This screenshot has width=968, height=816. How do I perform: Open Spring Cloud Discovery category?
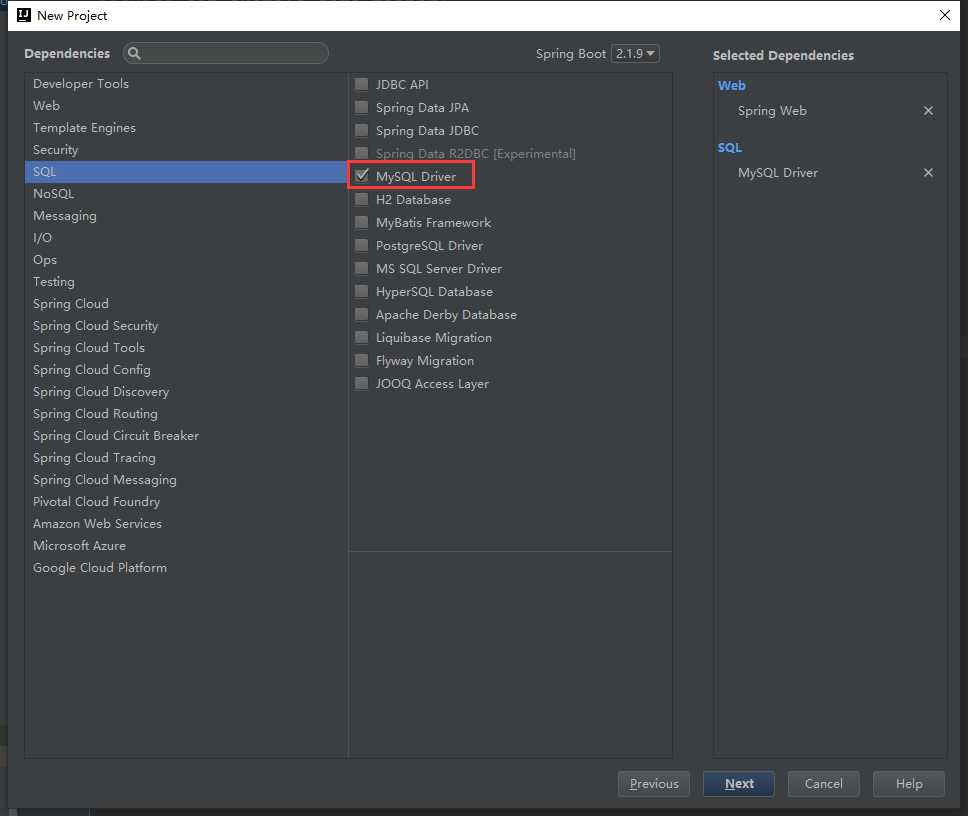point(186,392)
